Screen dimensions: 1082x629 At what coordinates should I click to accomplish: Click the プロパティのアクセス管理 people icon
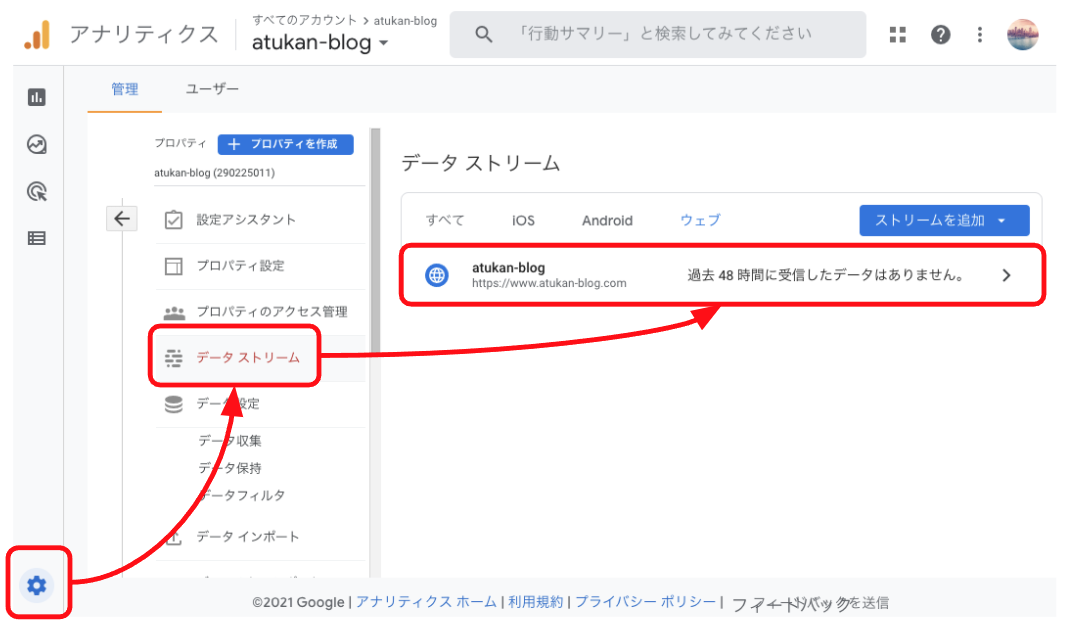click(174, 312)
